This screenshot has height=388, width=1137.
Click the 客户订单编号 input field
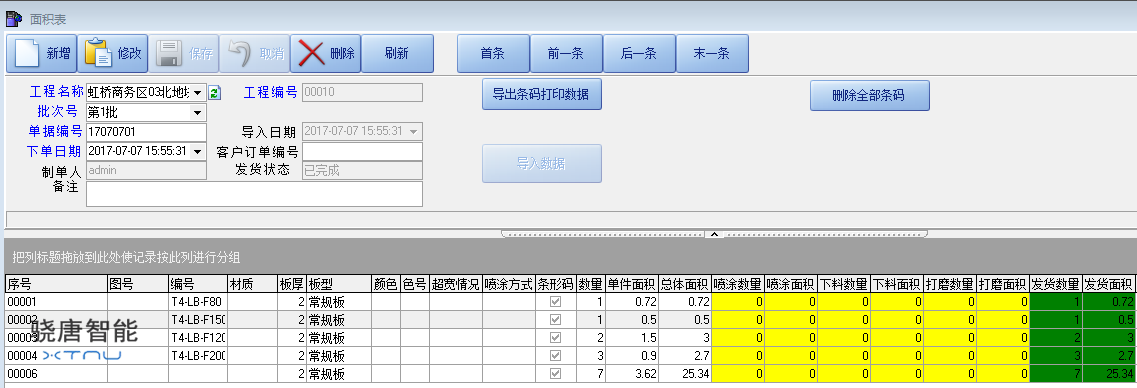[363, 152]
